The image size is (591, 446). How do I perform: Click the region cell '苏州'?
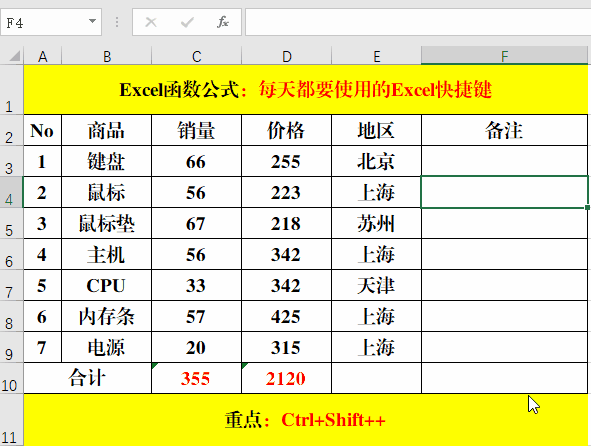click(377, 223)
